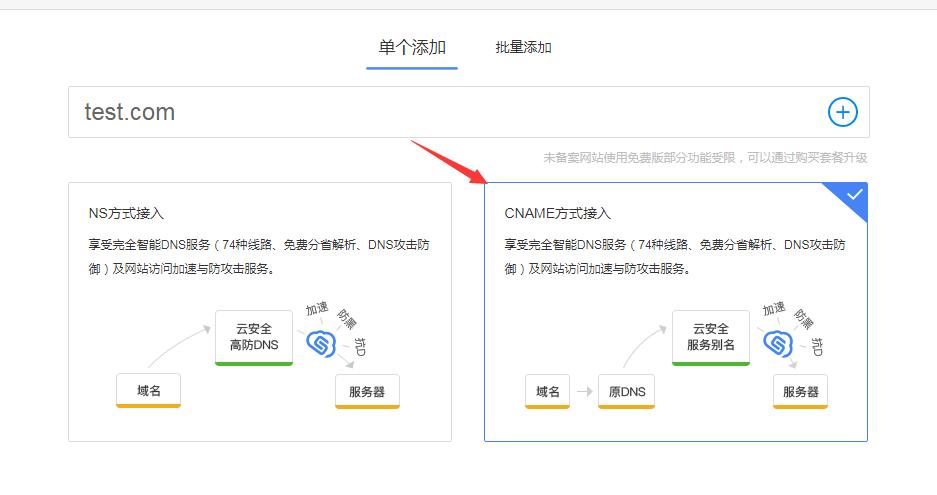937x495 pixels.
Task: Click the cloud shield icon in NS diagram
Action: click(x=319, y=342)
